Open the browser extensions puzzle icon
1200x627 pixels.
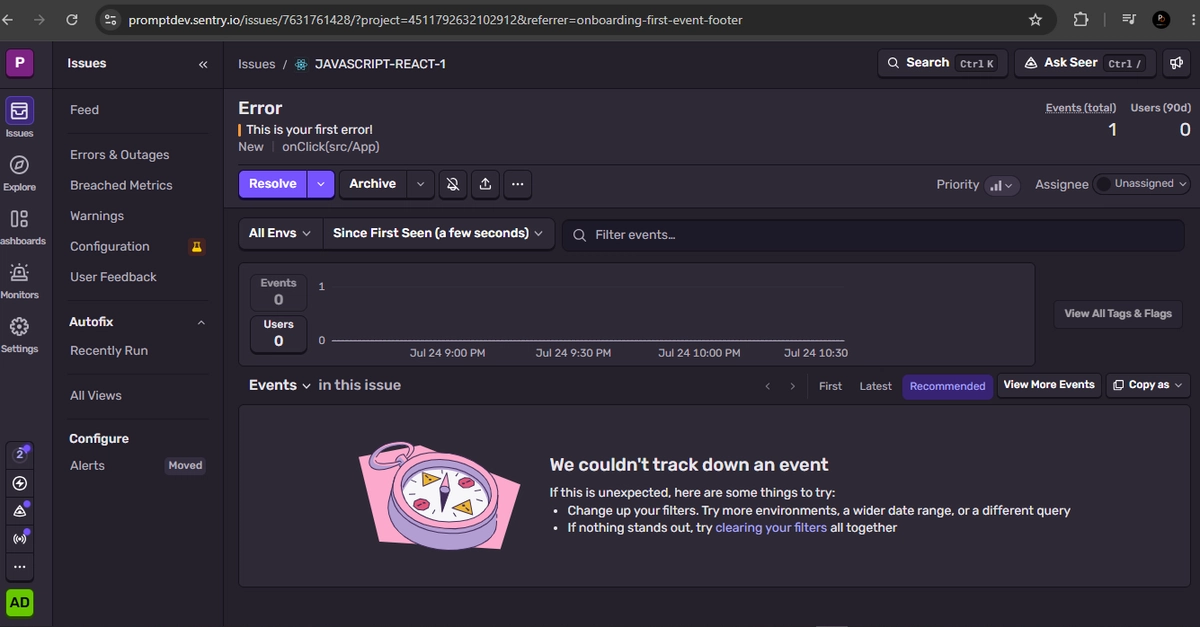1081,19
